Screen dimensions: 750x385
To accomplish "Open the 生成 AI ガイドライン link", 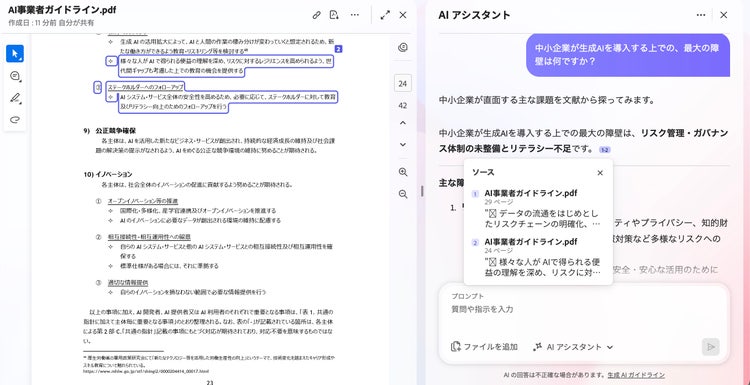I will pyautogui.click(x=636, y=375).
